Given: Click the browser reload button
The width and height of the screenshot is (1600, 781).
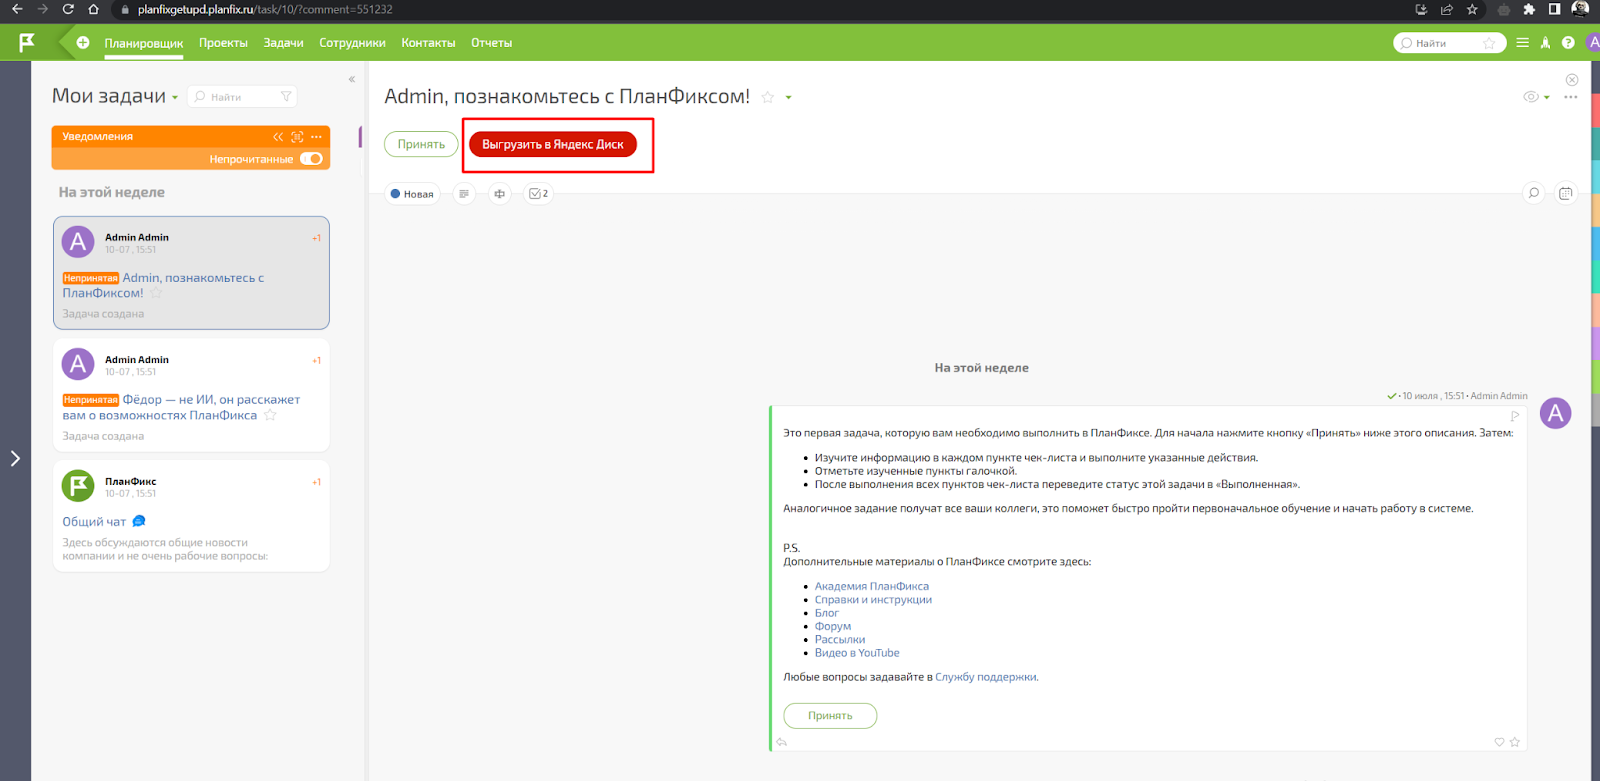Looking at the screenshot, I should click(x=68, y=9).
